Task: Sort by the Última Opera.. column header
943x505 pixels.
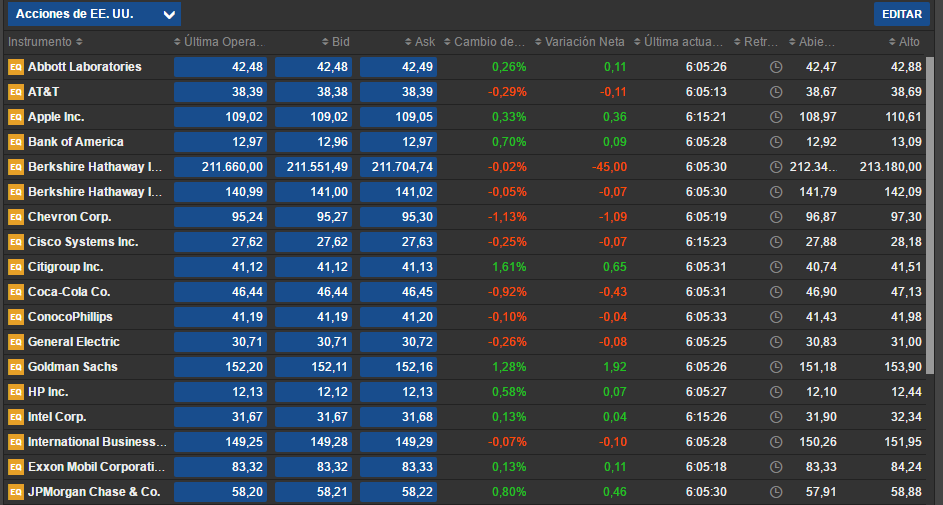Action: tap(220, 42)
